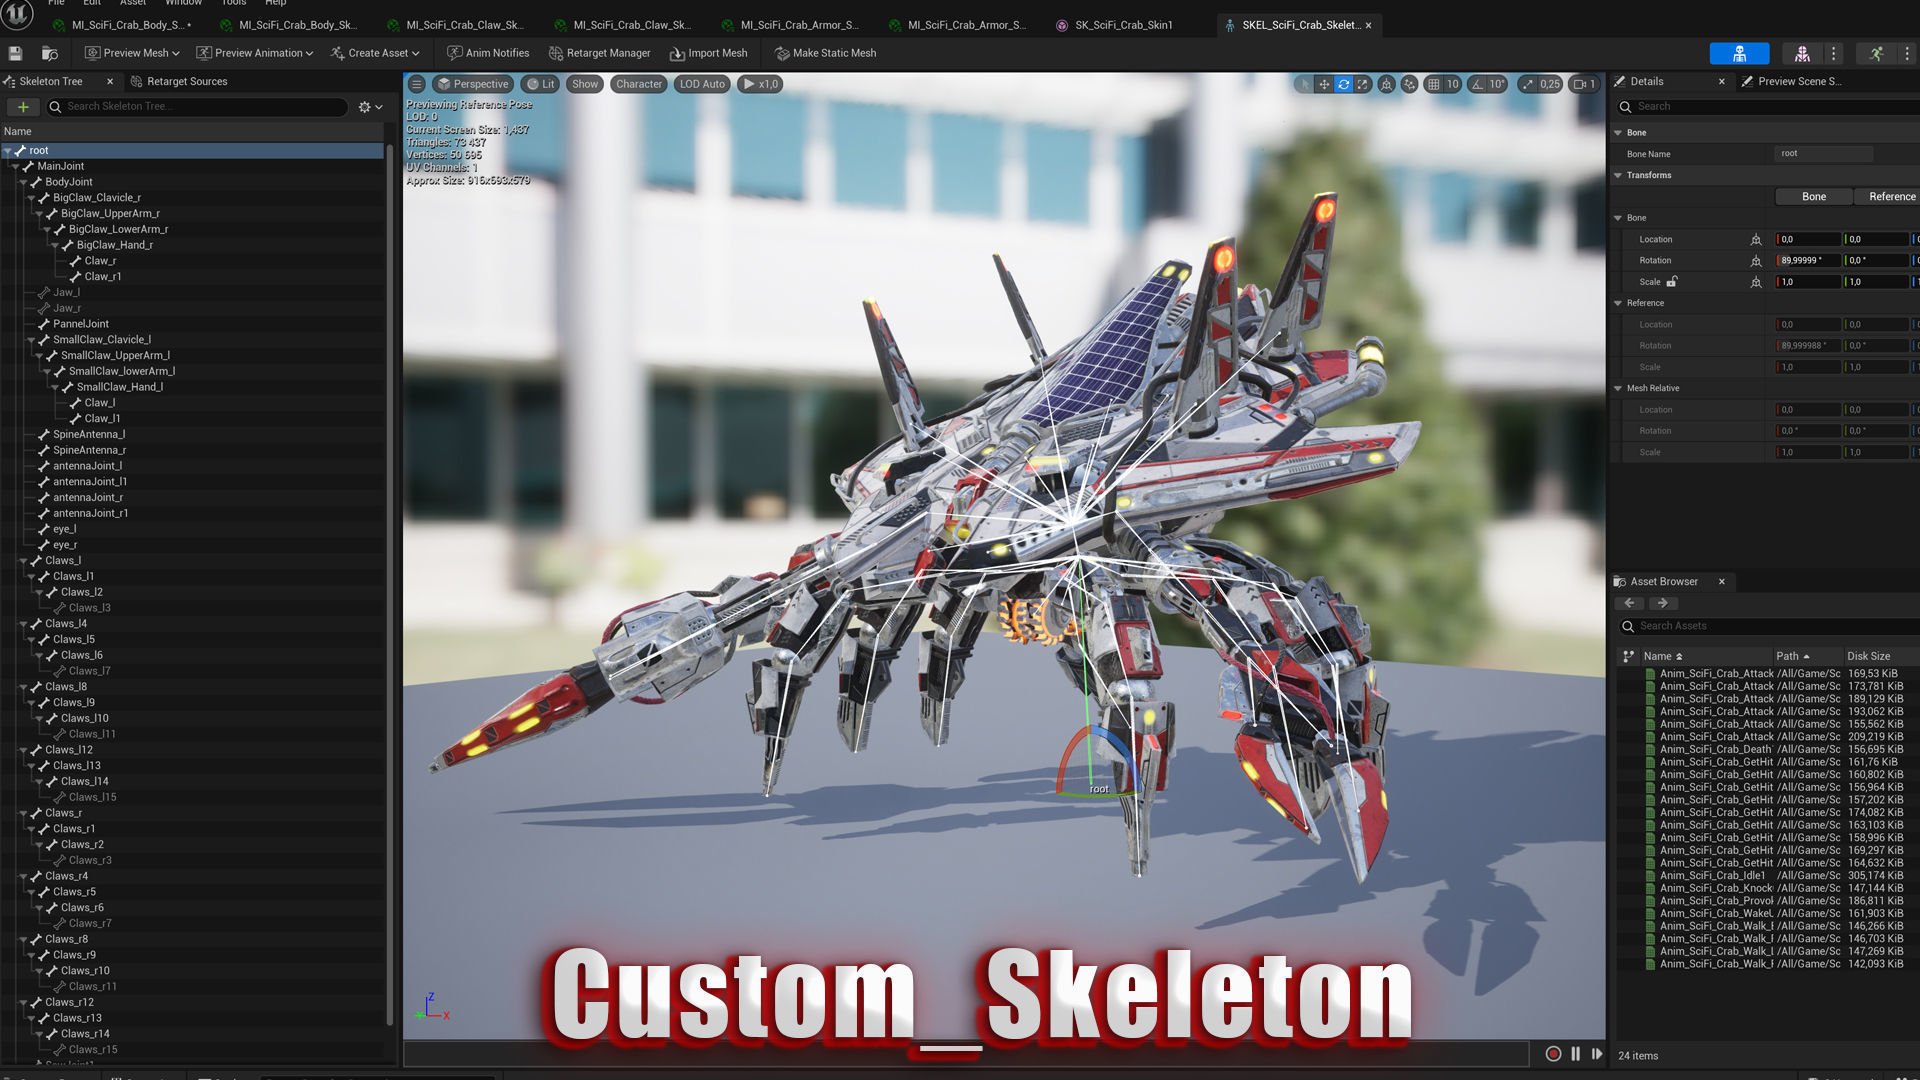Open Create Asset dropdown
This screenshot has height=1080, width=1920.
click(x=374, y=53)
